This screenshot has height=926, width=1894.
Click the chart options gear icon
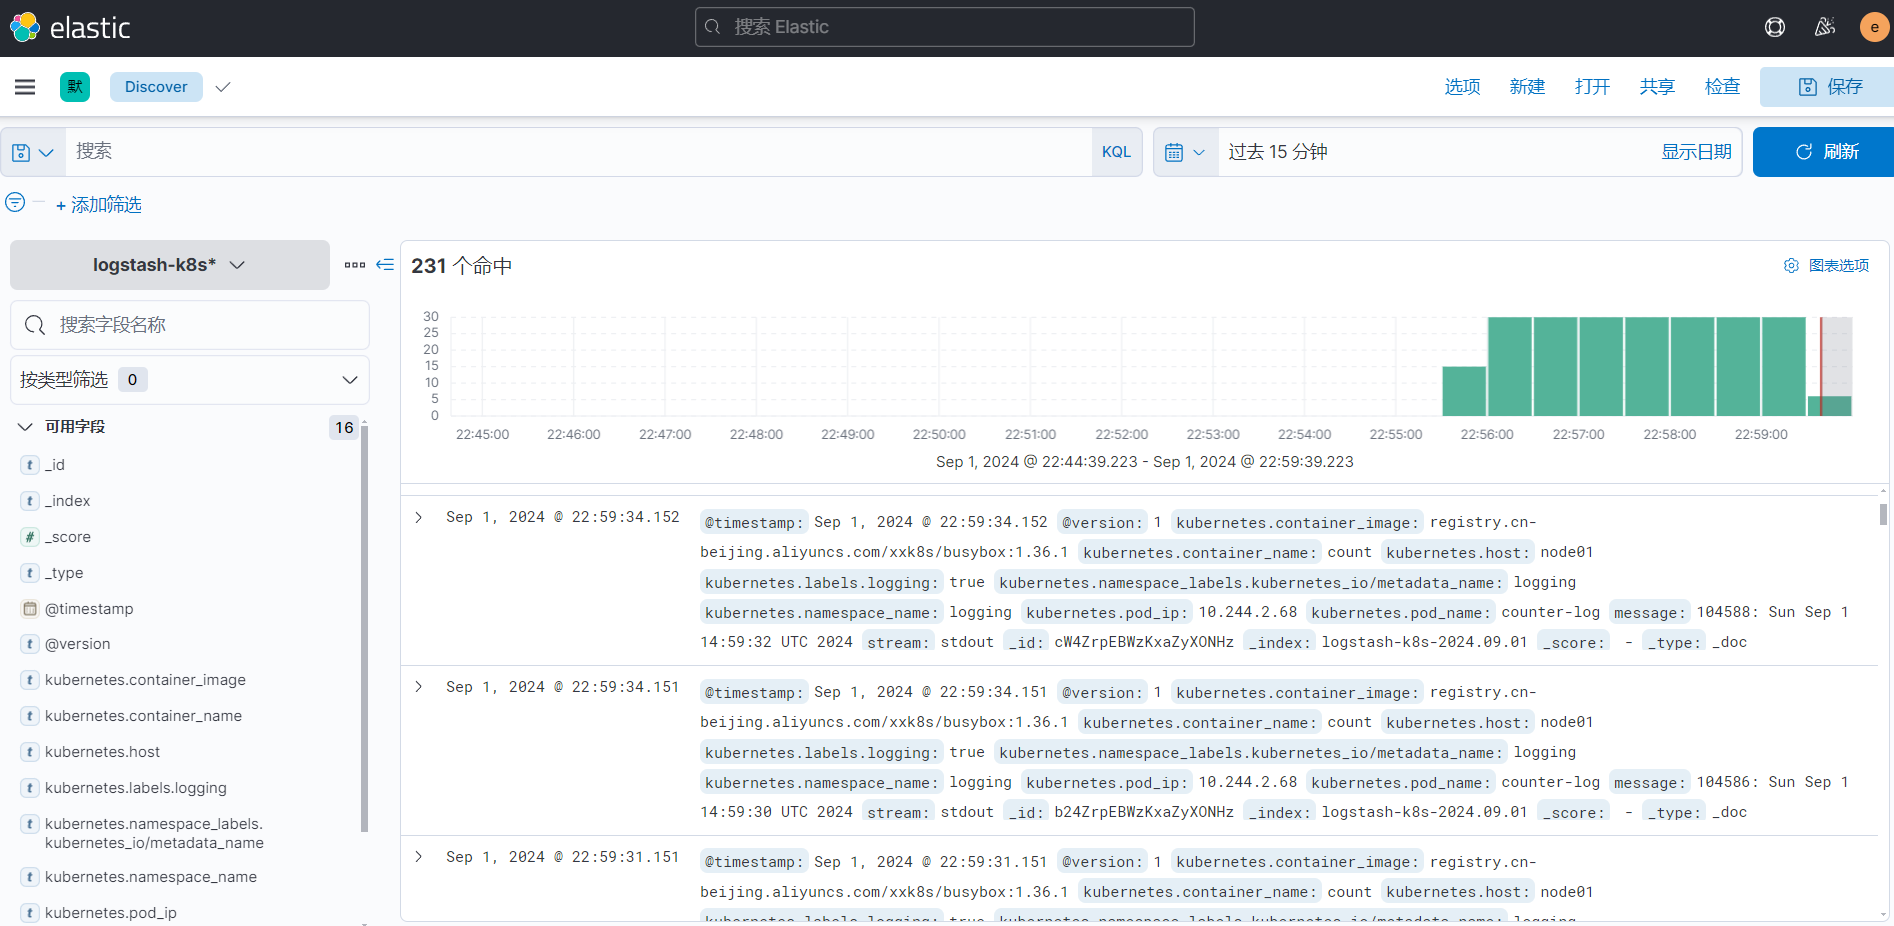1791,265
